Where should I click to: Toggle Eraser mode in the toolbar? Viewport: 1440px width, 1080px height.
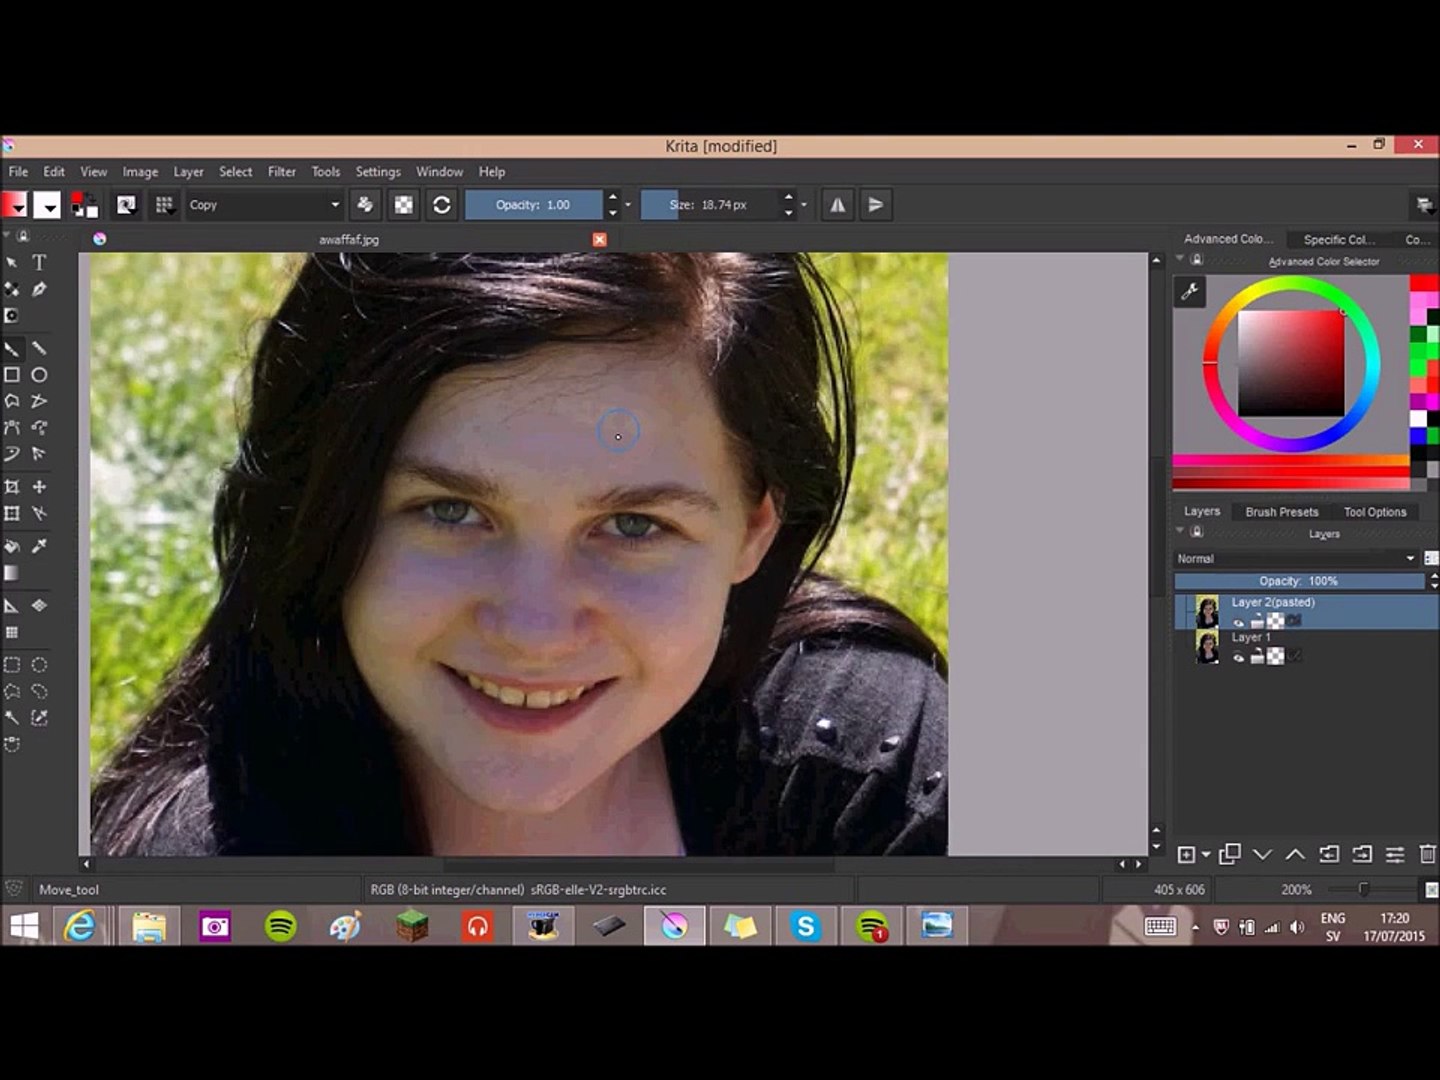tap(365, 205)
